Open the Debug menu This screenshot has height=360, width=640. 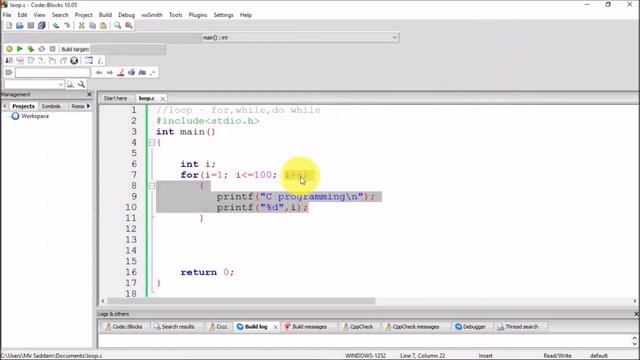point(126,15)
